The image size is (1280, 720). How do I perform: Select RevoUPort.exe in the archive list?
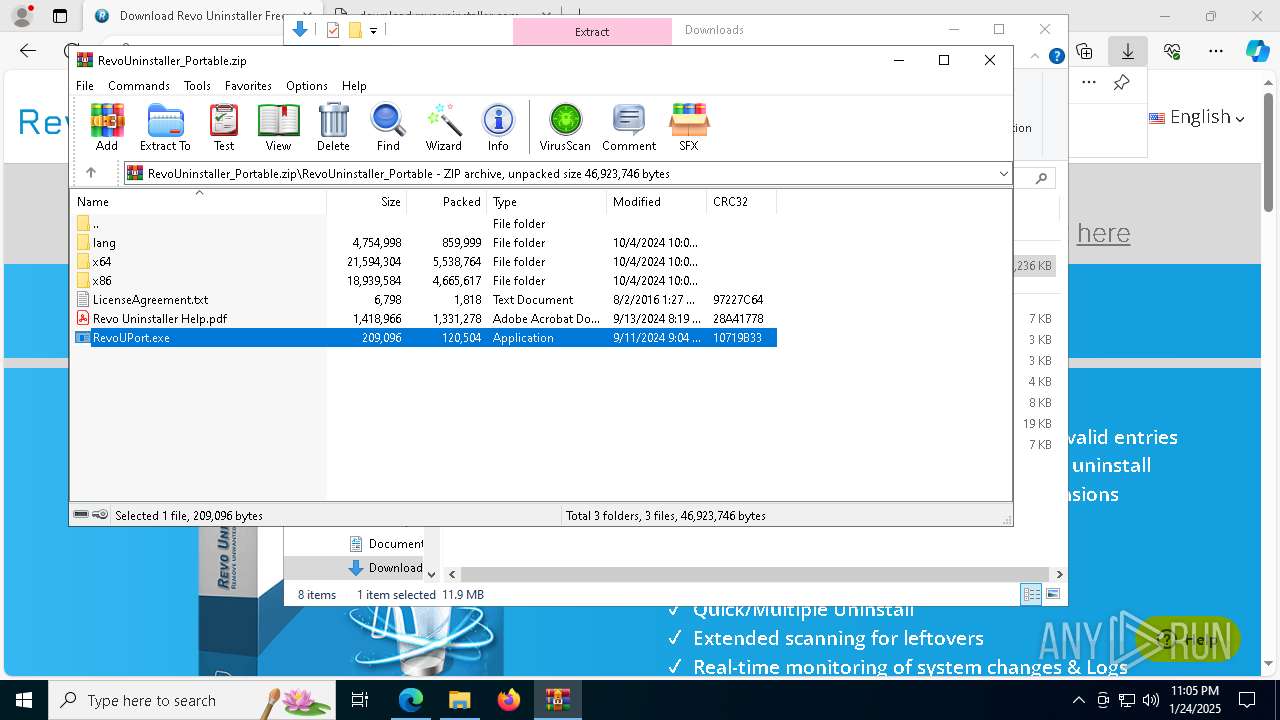coord(424,338)
